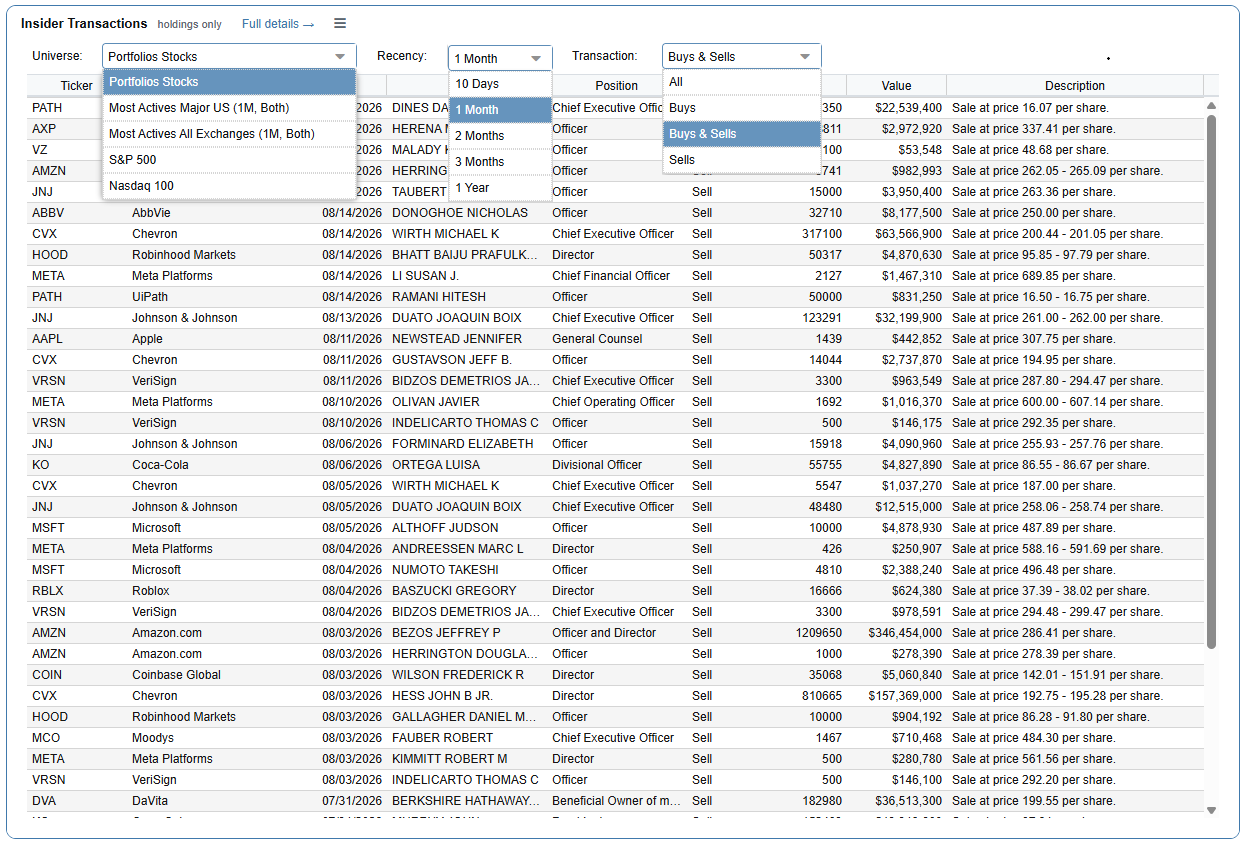The image size is (1243, 841).
Task: Select Portfolios Stocks option in list
Action: tap(229, 82)
